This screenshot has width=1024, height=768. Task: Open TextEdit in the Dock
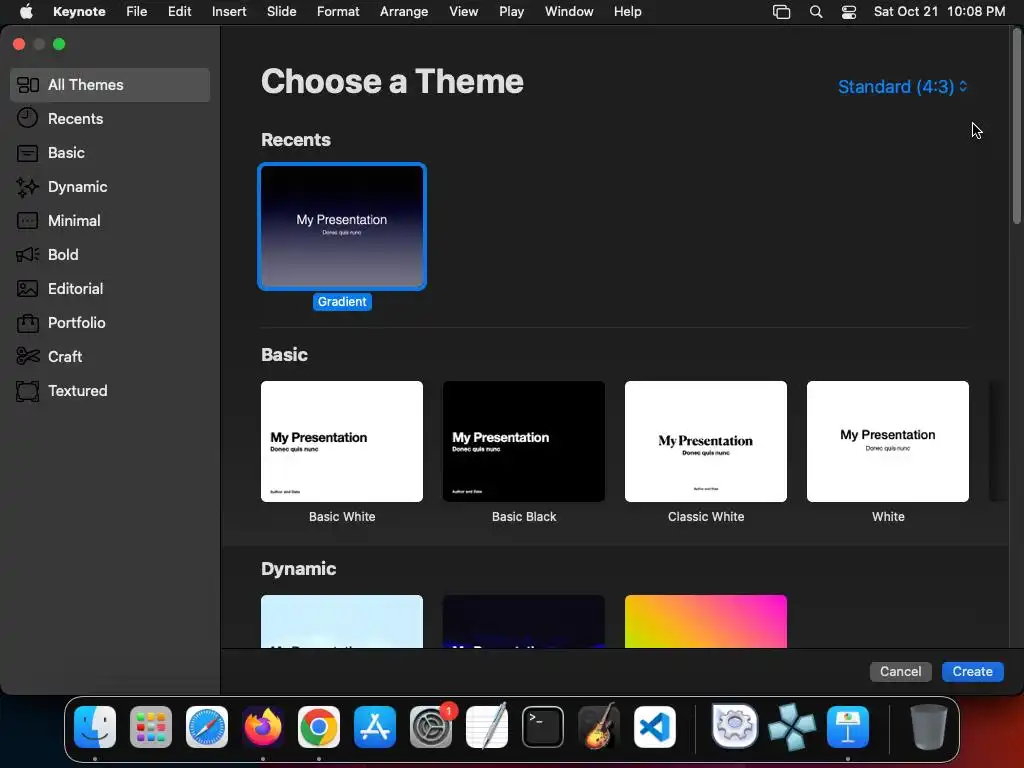[x=487, y=727]
